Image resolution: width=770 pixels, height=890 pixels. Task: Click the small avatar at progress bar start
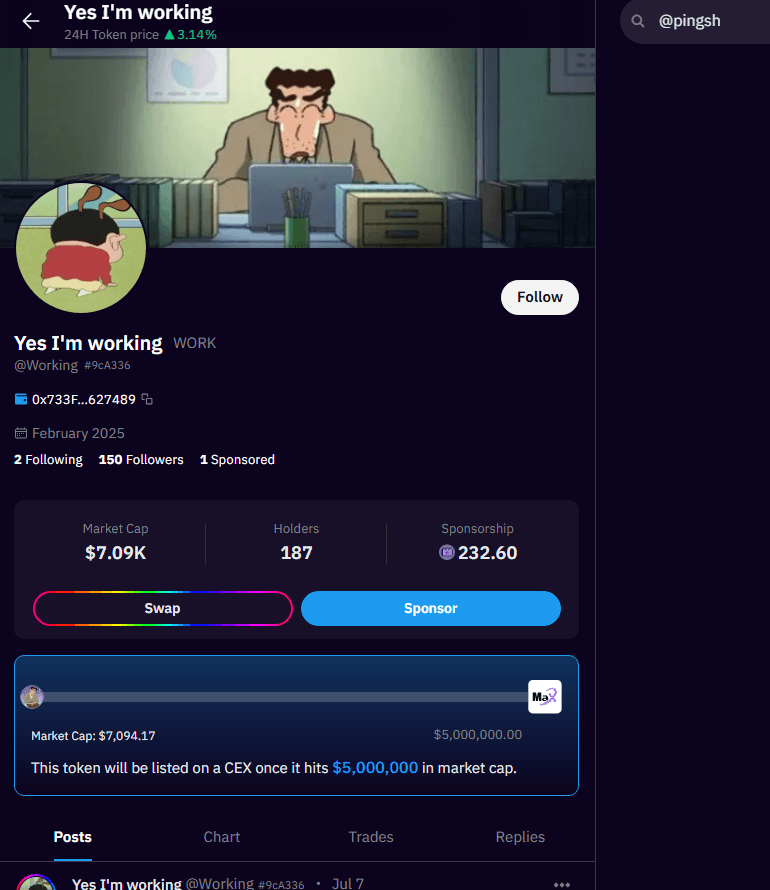point(32,696)
